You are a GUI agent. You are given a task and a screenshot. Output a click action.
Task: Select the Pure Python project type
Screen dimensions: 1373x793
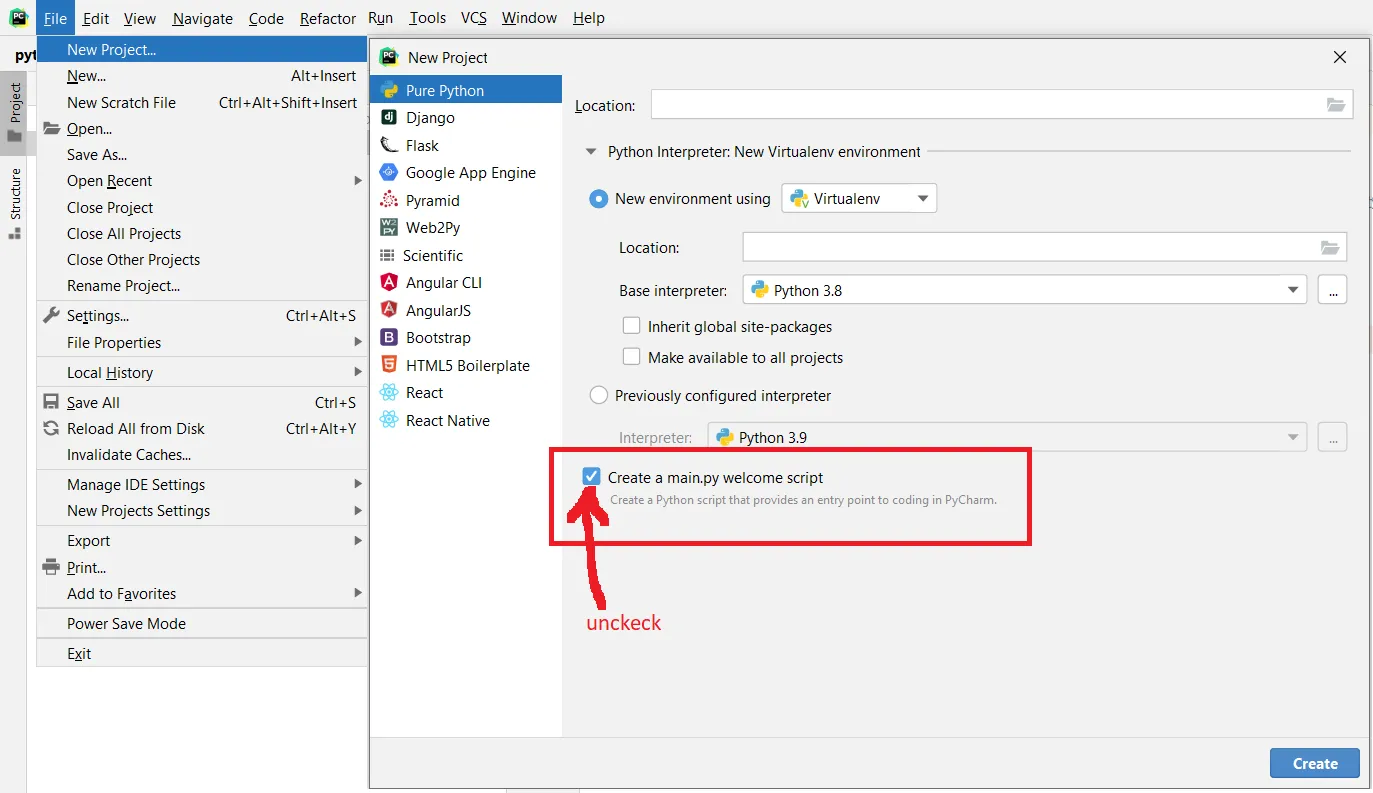tap(465, 90)
